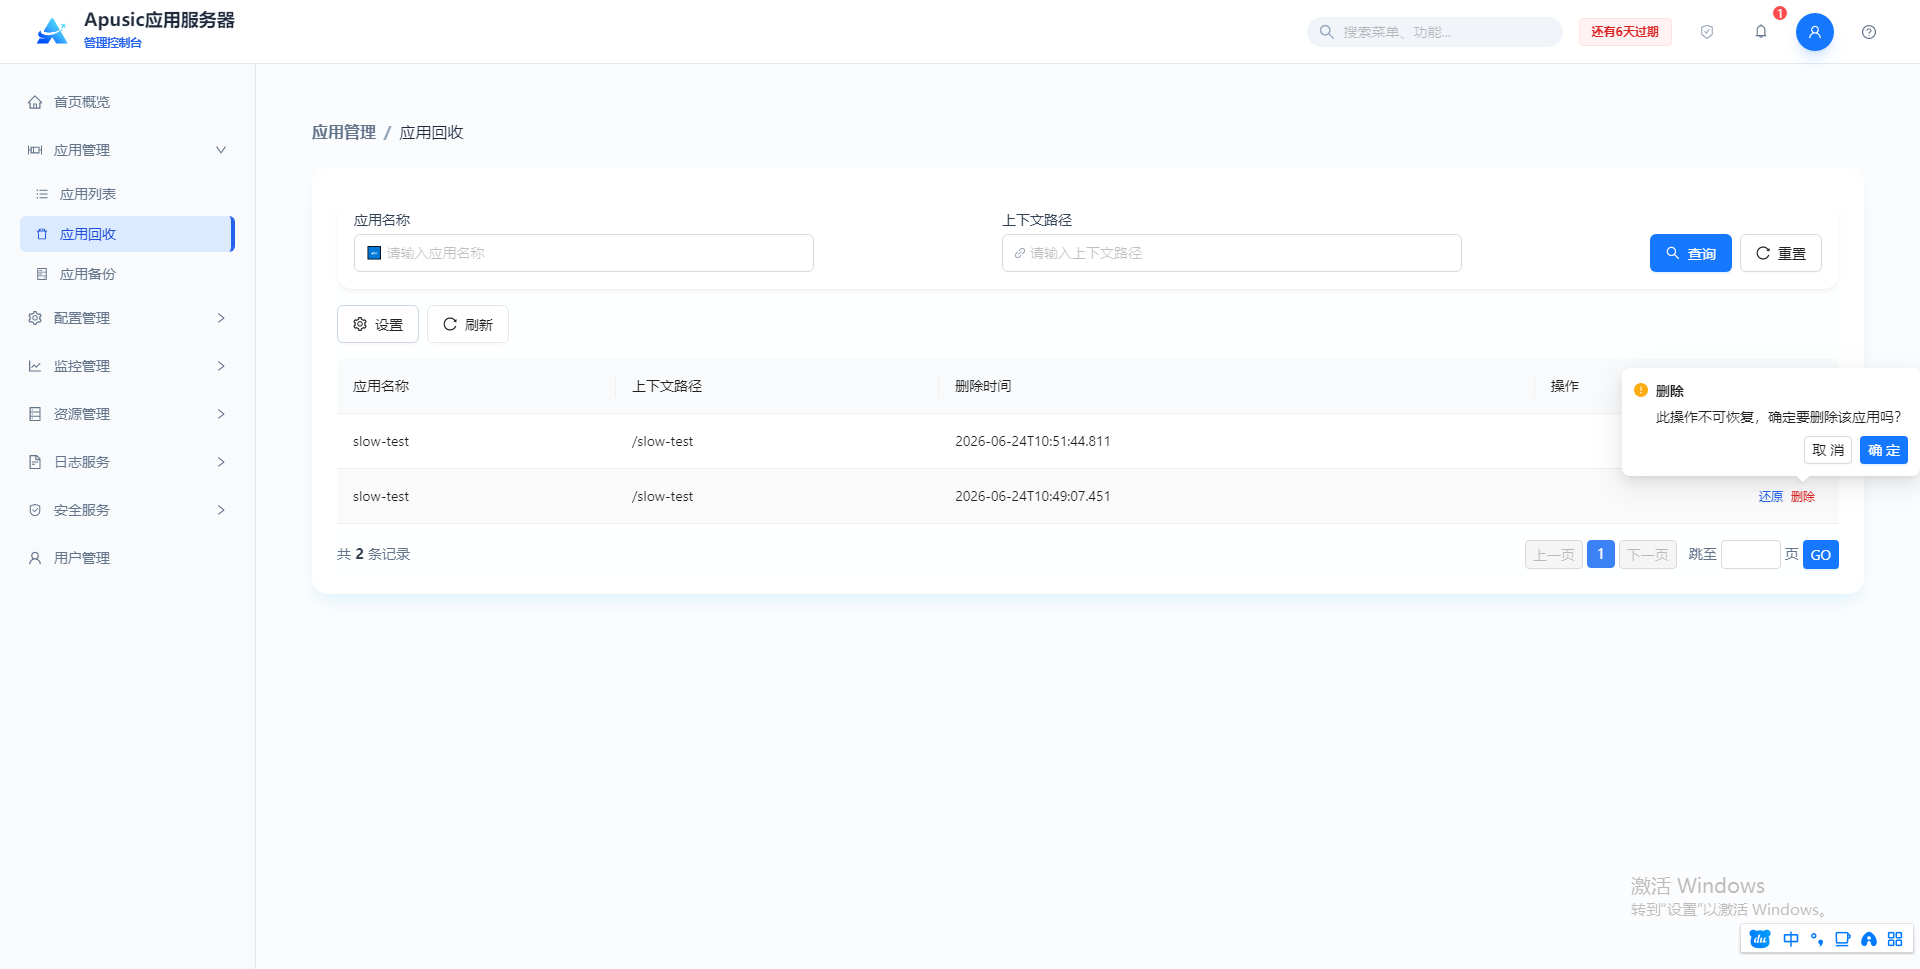Click the 查询 search button
Viewport: 1920px width, 969px height.
pos(1690,253)
